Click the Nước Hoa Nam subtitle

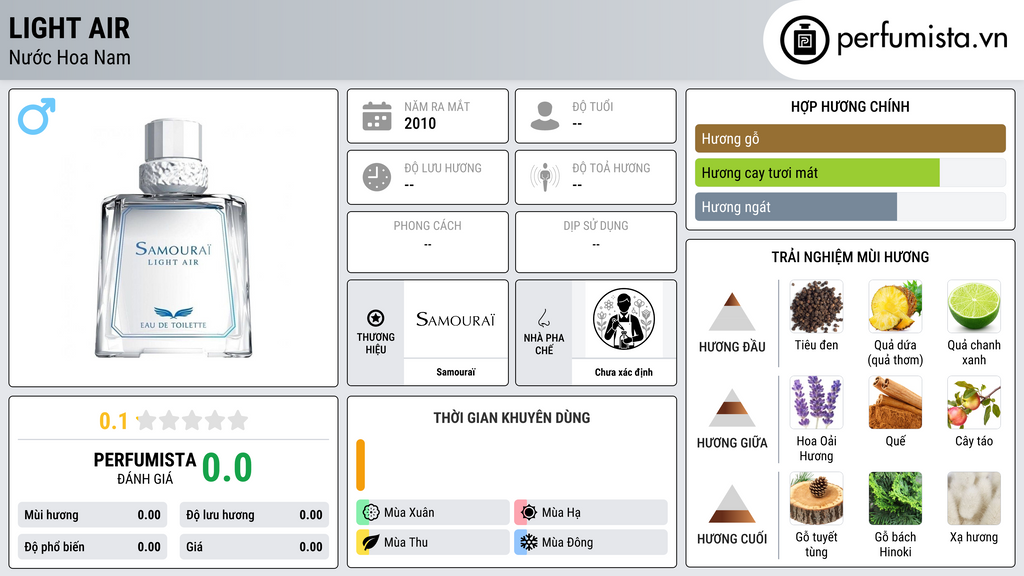tap(70, 57)
